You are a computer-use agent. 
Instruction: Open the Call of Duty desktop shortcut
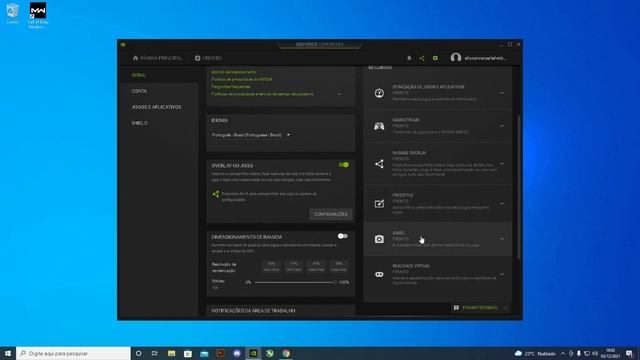tap(38, 15)
